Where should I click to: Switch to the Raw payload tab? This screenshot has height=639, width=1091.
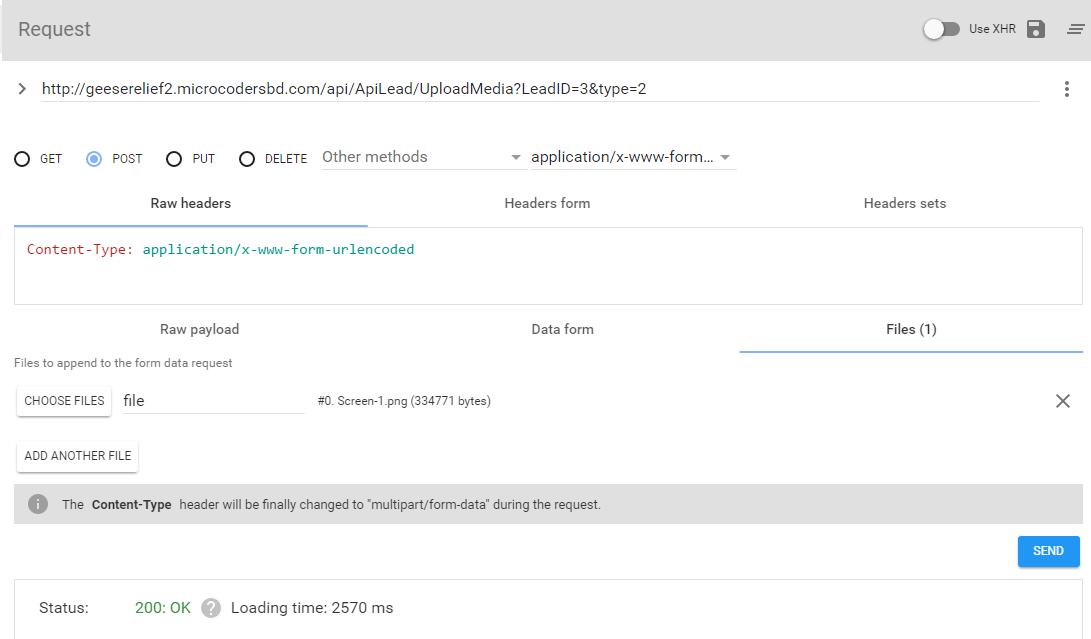pyautogui.click(x=199, y=329)
